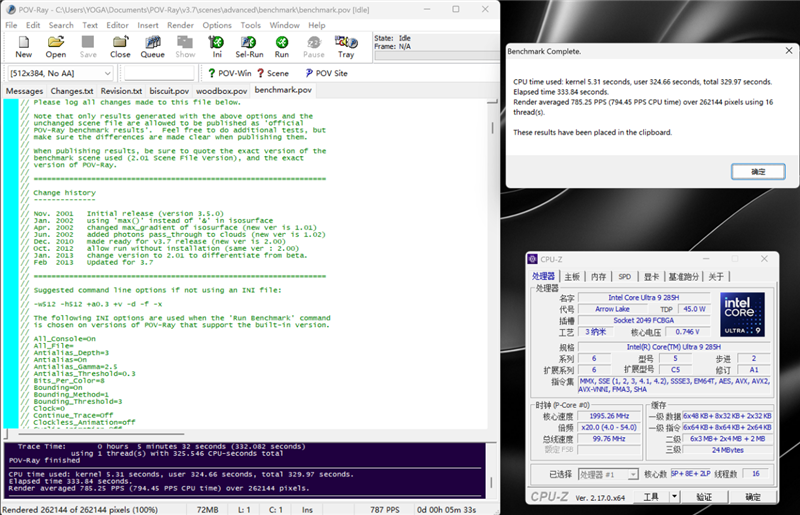Open the Text menu
The height and width of the screenshot is (515, 800).
pyautogui.click(x=90, y=25)
